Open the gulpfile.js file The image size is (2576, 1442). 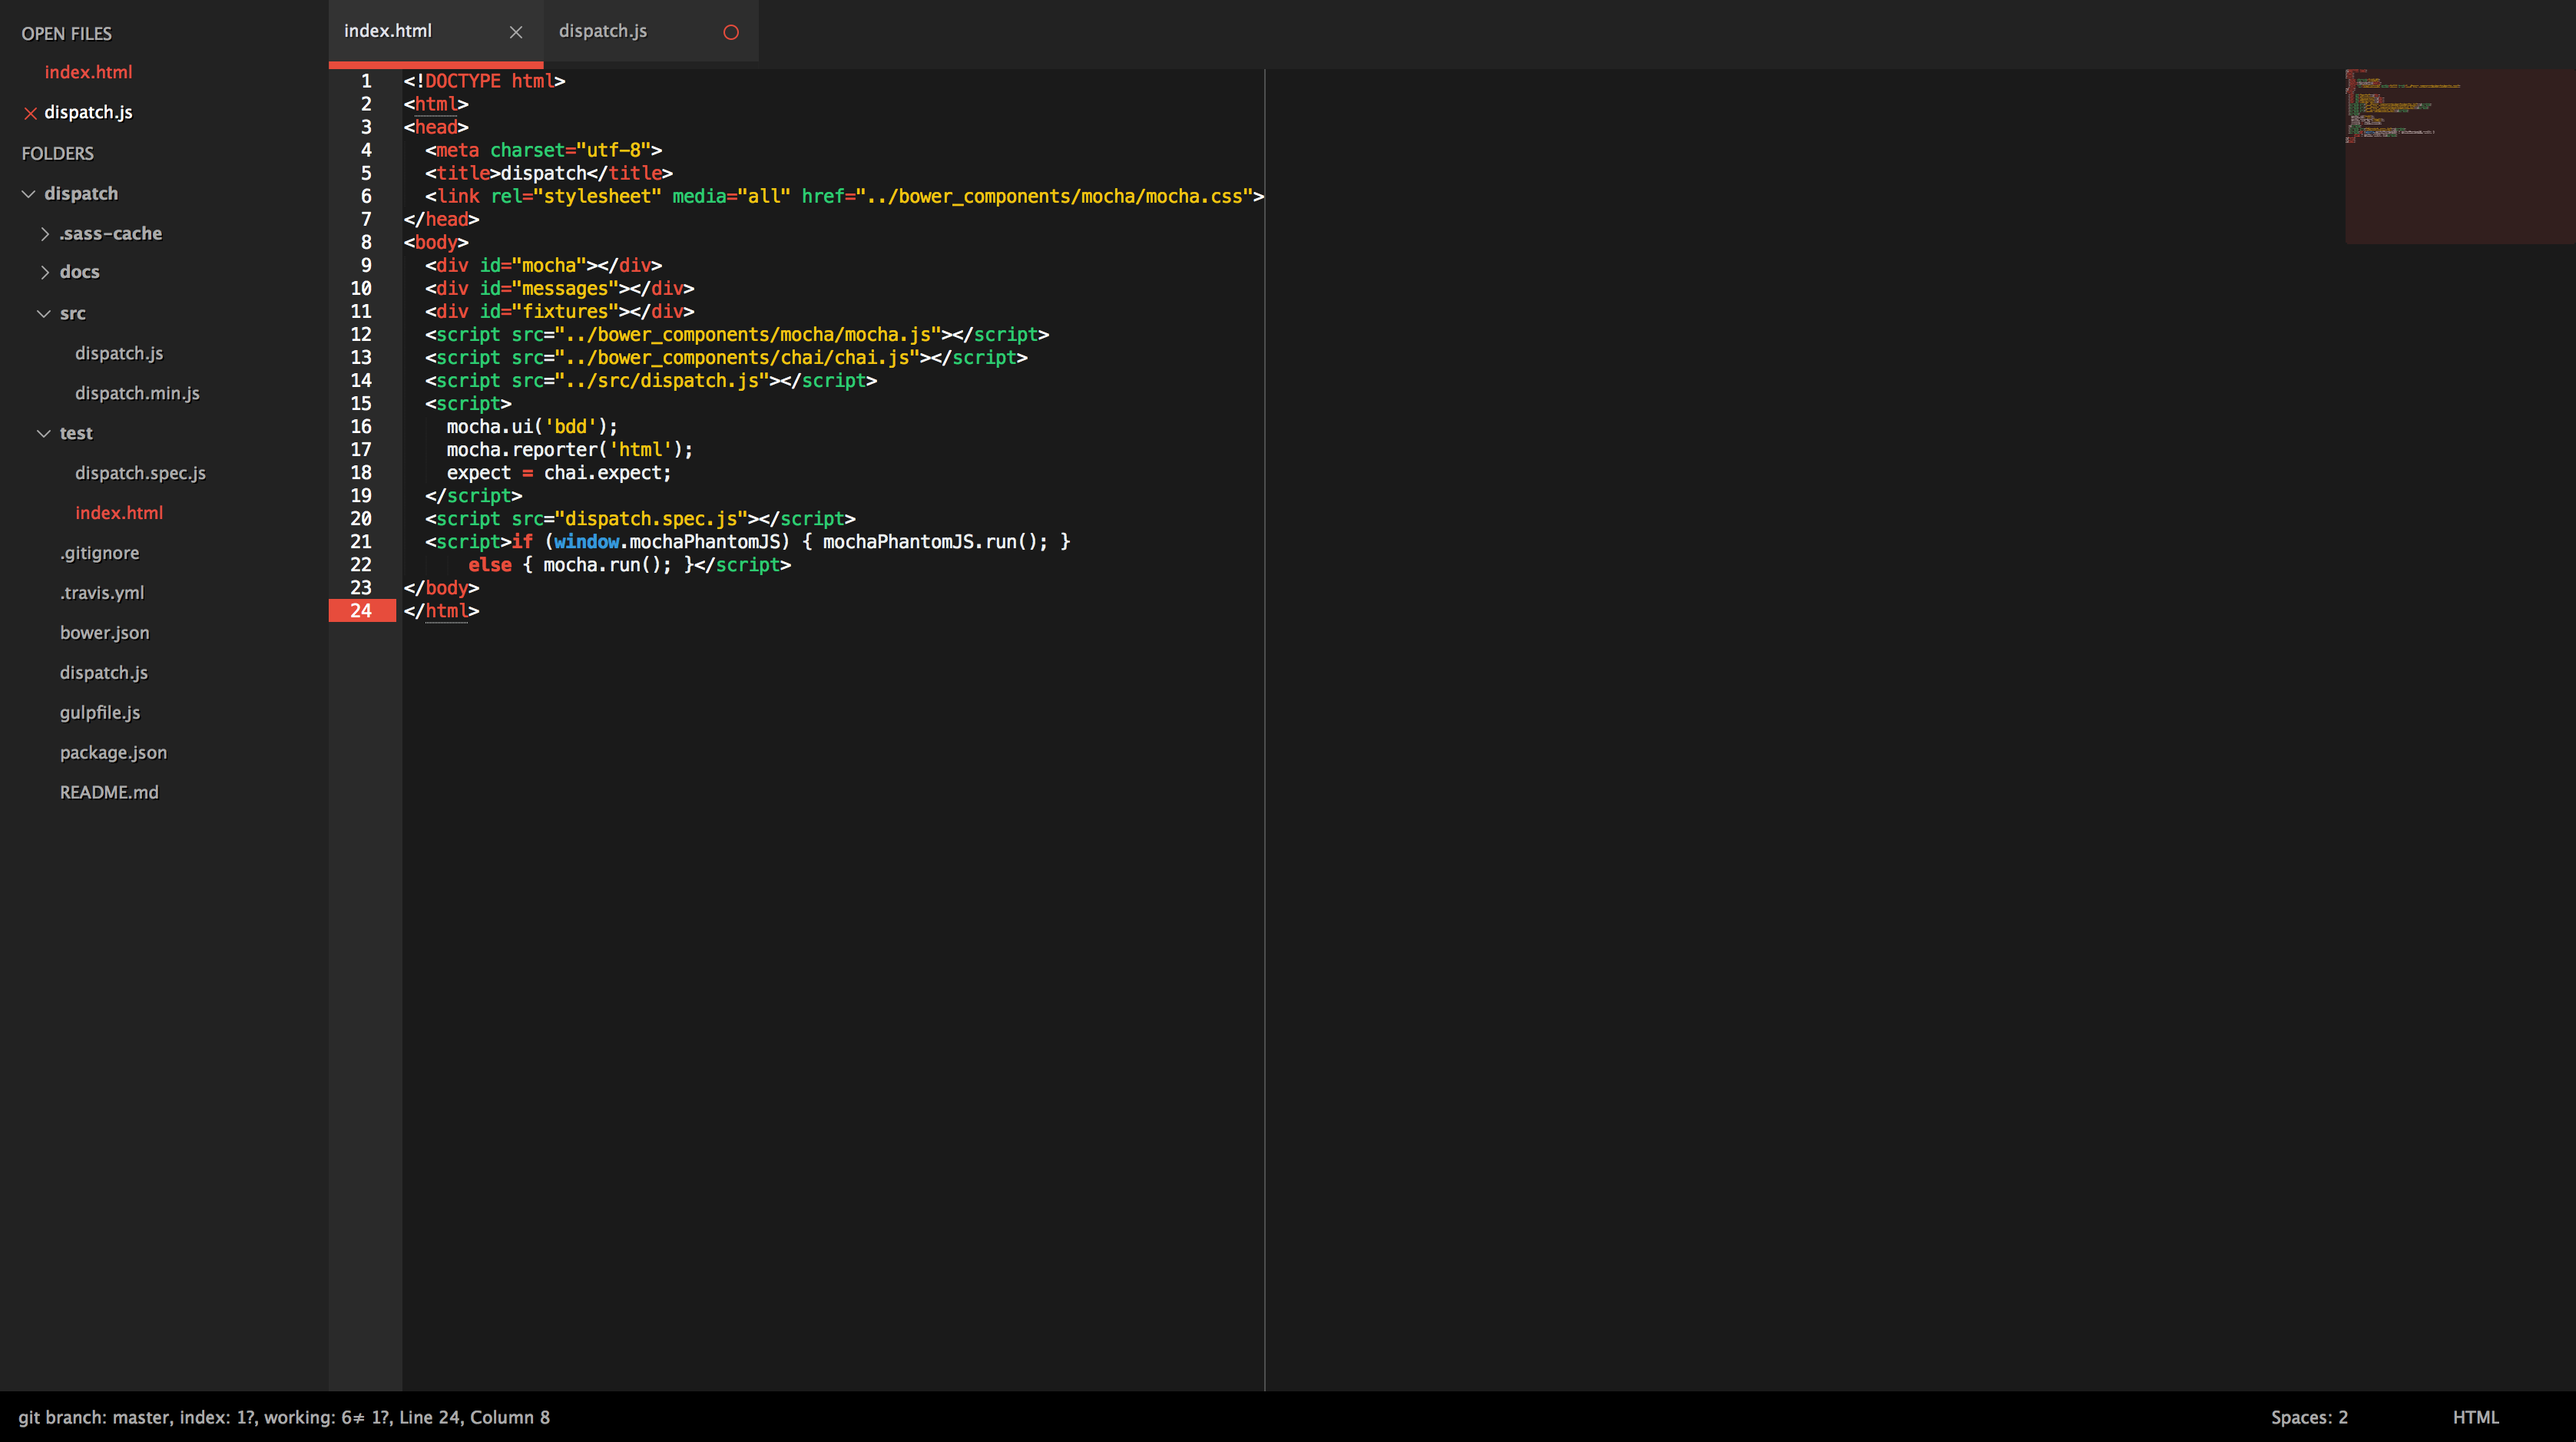point(100,713)
